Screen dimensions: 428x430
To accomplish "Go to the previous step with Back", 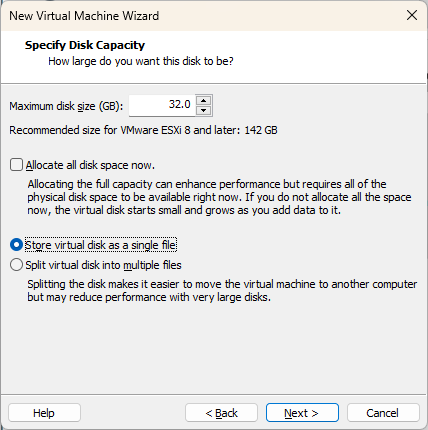I will point(221,413).
